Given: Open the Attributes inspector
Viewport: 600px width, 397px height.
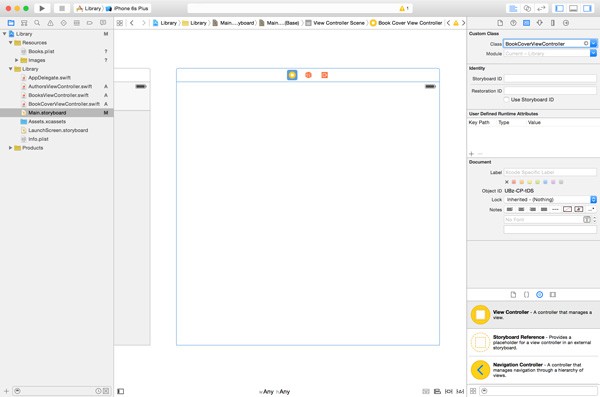Looking at the screenshot, I should [540, 23].
